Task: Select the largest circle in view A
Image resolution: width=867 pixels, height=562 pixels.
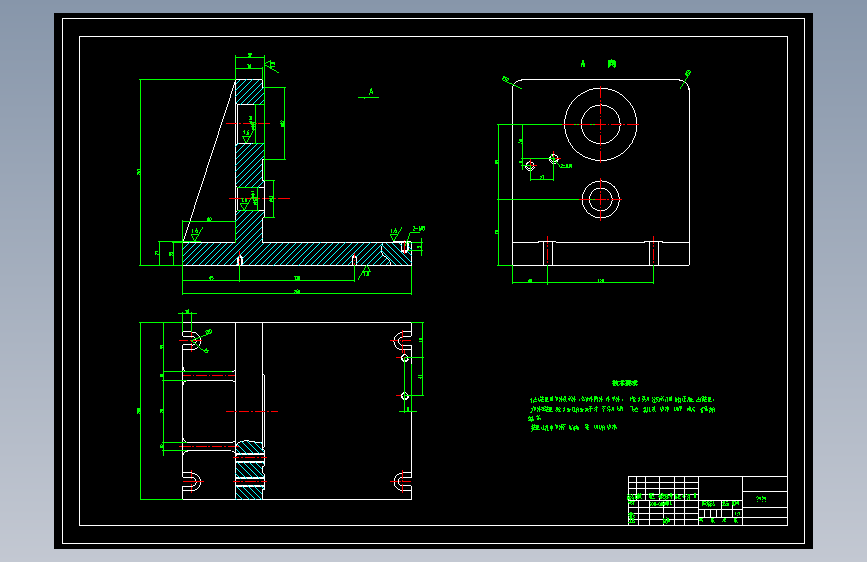Action: click(x=600, y=124)
